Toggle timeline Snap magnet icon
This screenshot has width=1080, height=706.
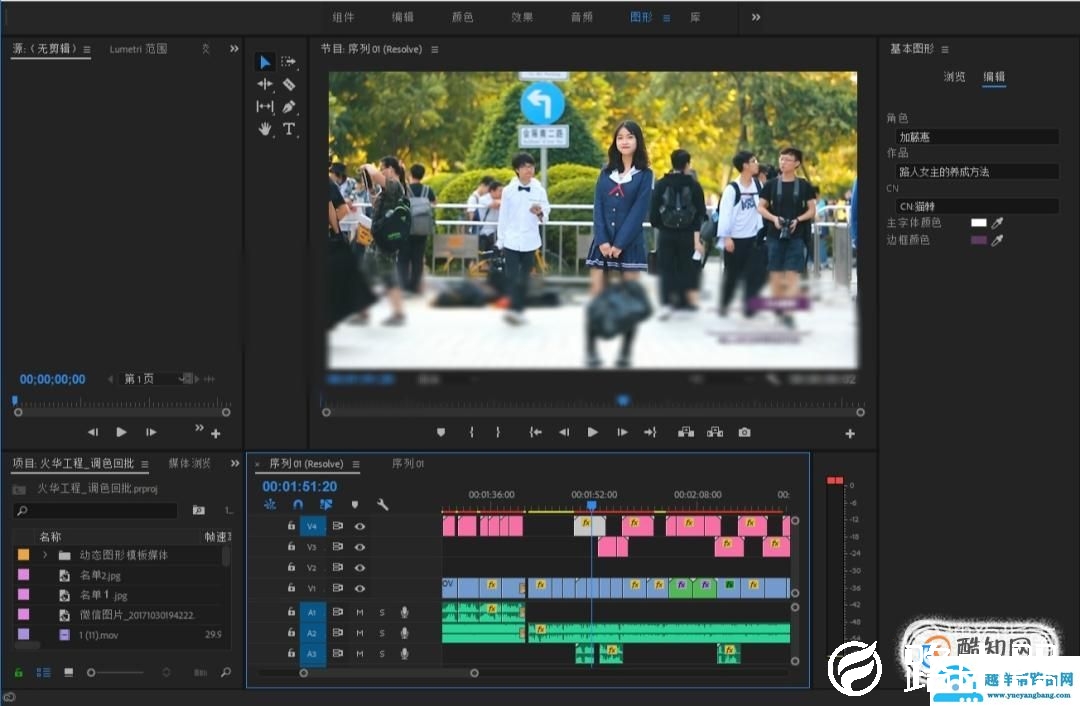coord(297,505)
